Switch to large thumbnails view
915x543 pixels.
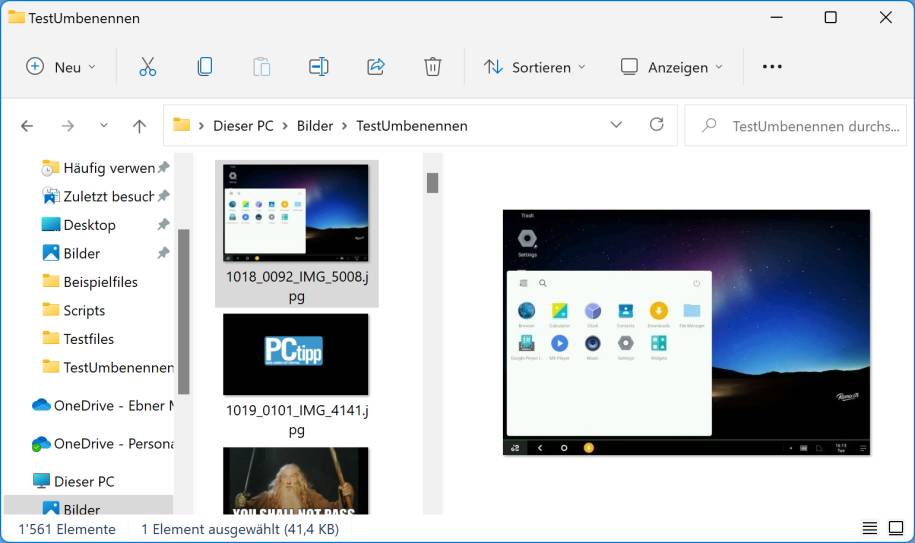[x=894, y=529]
